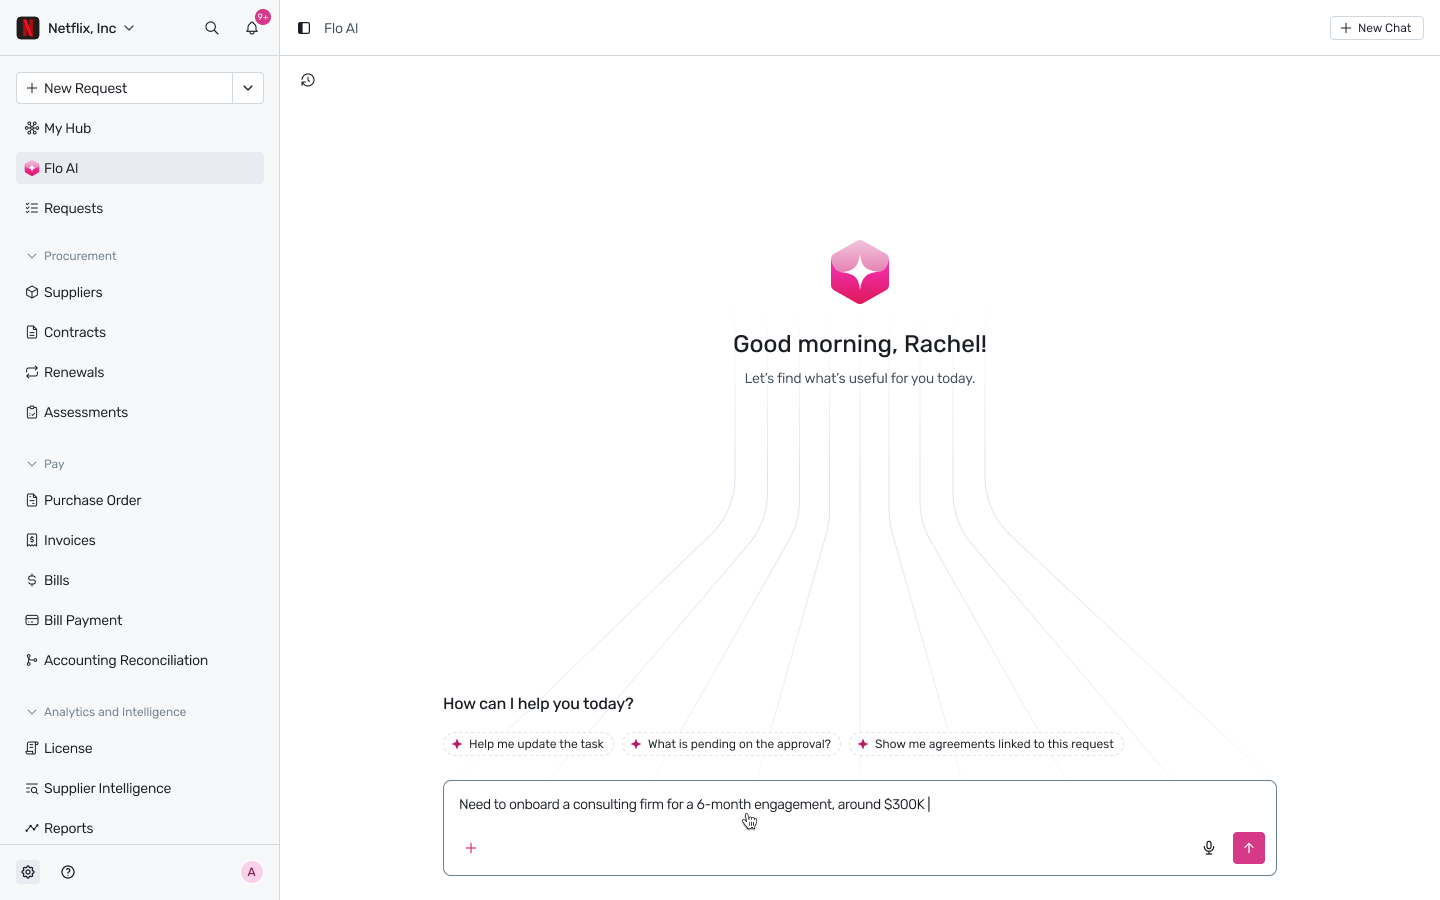Open the search icon in sidebar
This screenshot has width=1440, height=900.
[x=212, y=28]
